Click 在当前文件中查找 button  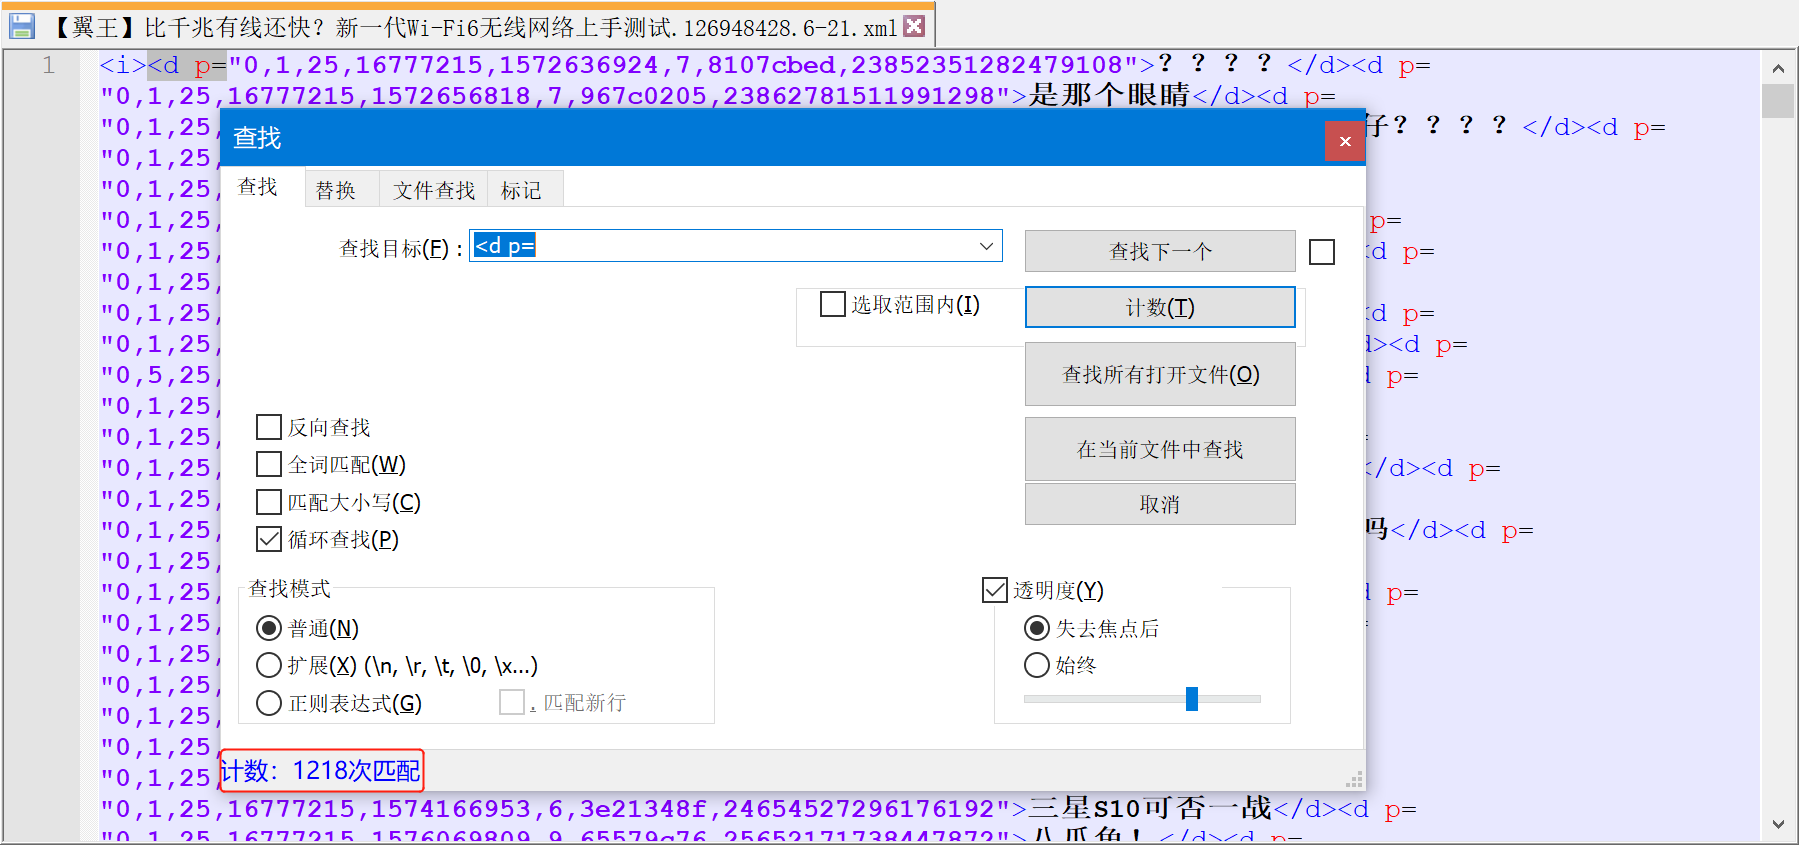point(1160,449)
